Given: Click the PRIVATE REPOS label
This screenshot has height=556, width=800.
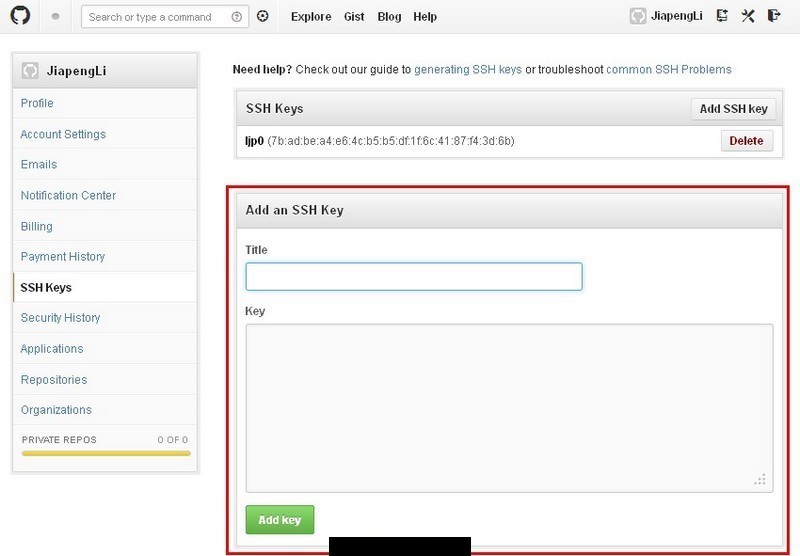Looking at the screenshot, I should coord(59,440).
